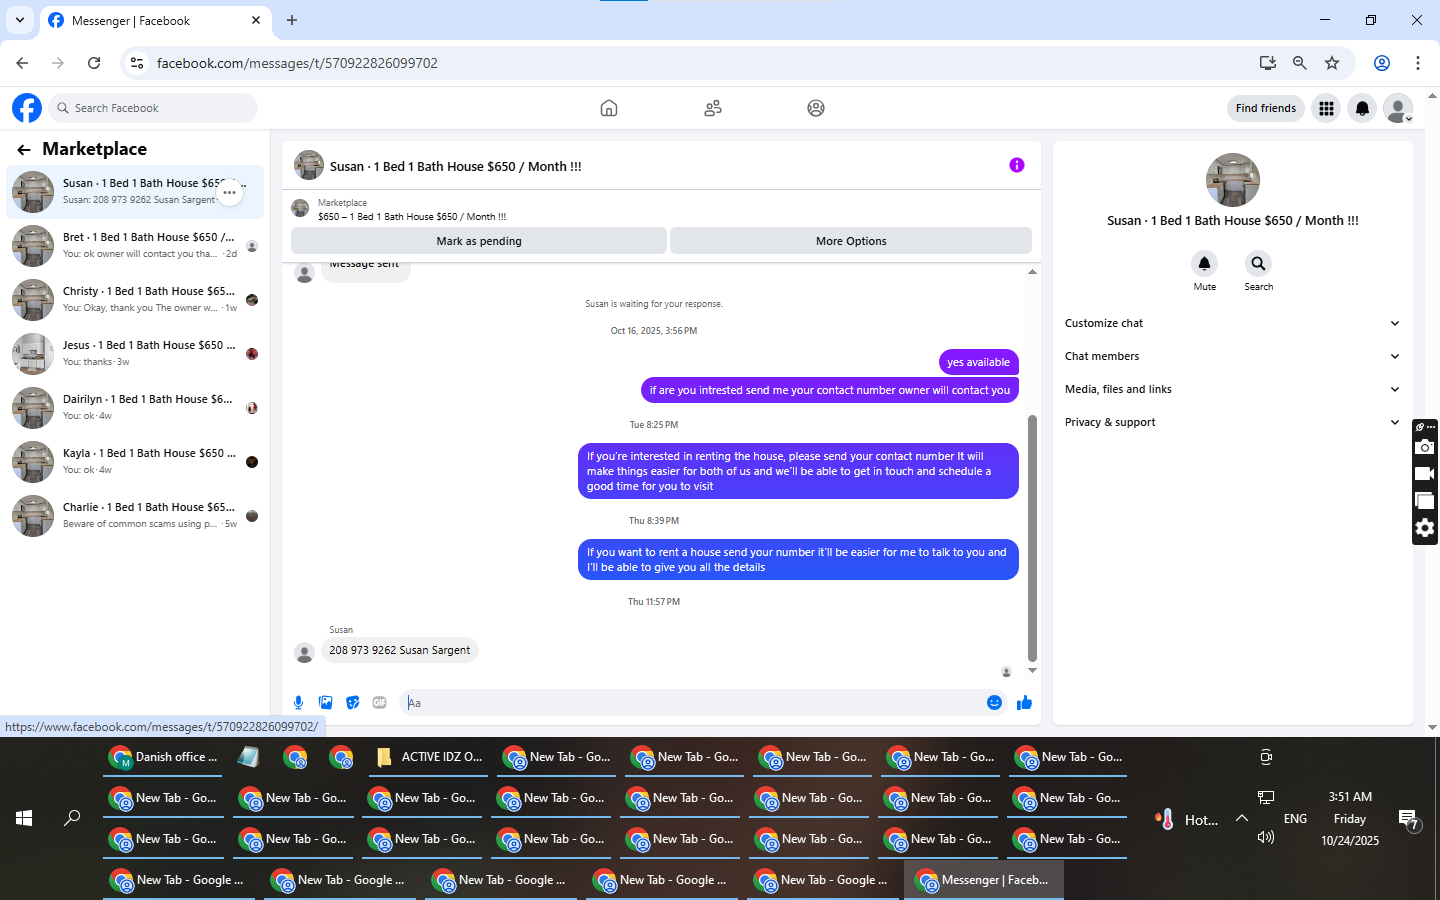Choose a sticker in message composer

[353, 703]
